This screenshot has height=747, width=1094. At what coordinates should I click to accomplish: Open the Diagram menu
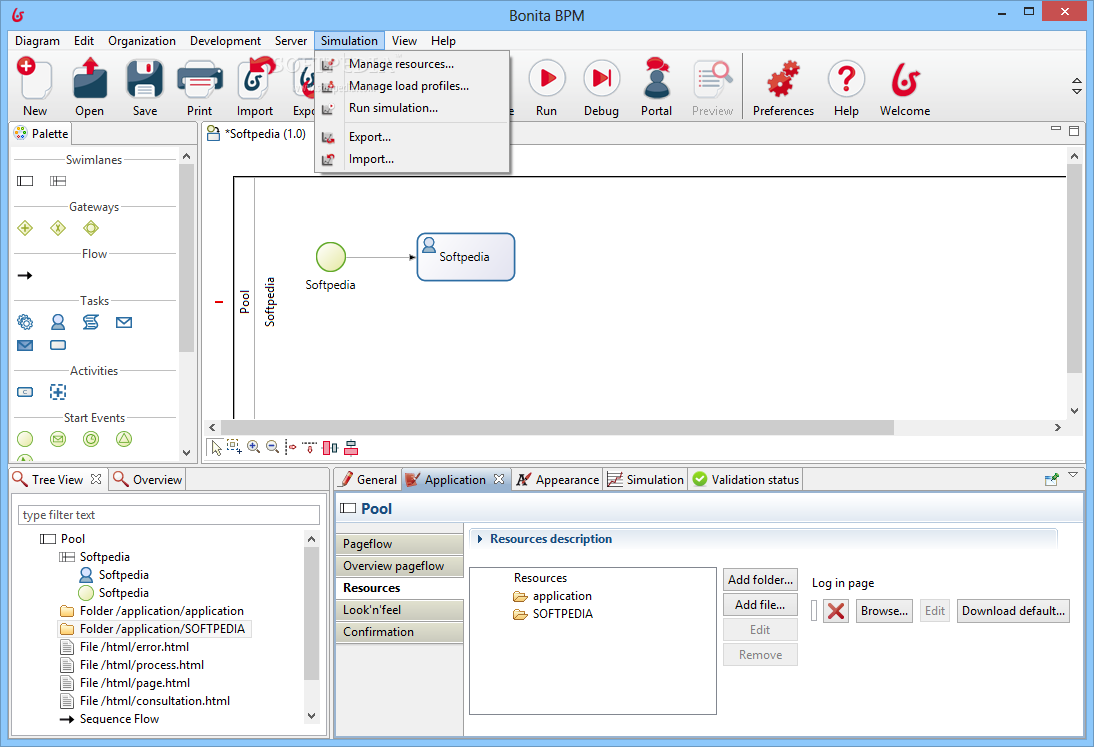pyautogui.click(x=38, y=40)
